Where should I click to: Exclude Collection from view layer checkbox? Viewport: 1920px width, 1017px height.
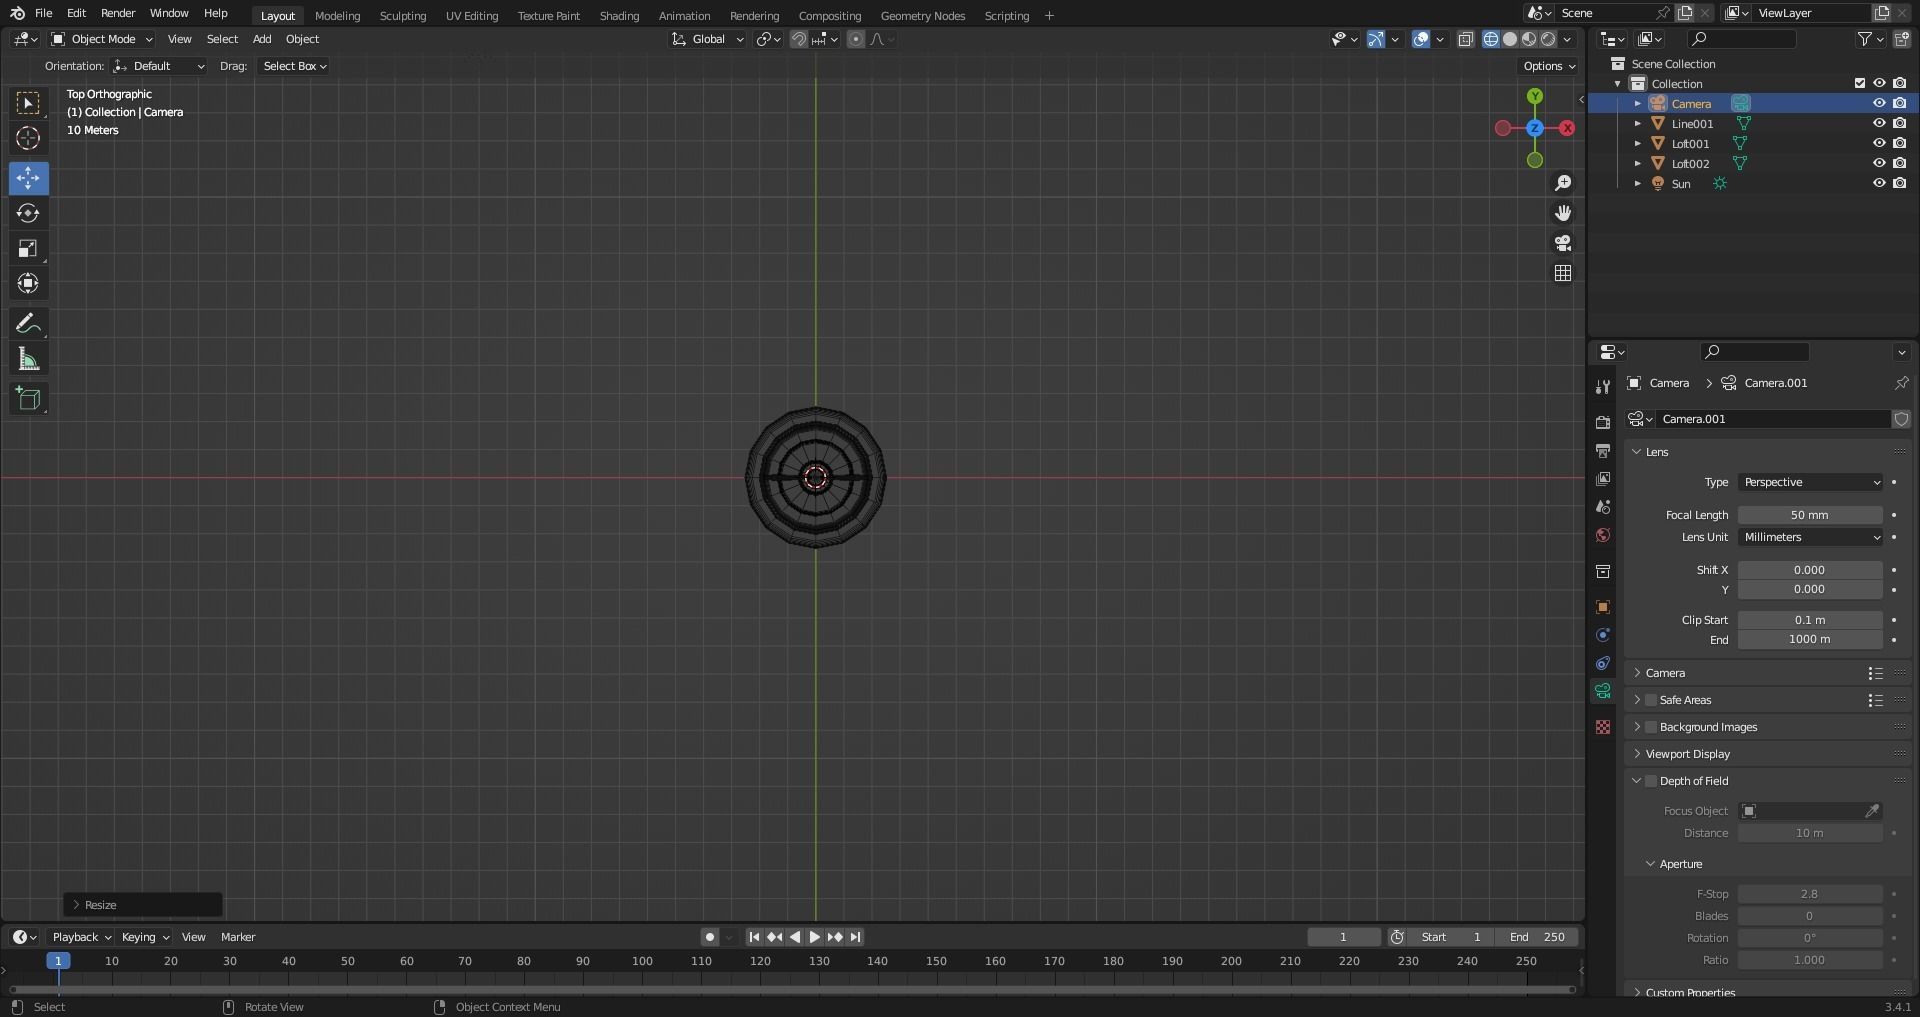(x=1860, y=83)
